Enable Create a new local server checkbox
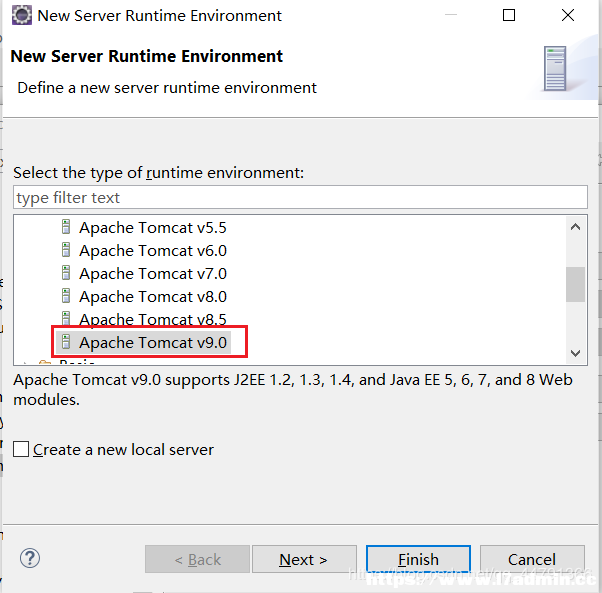Viewport: 602px width, 593px height. 21,449
